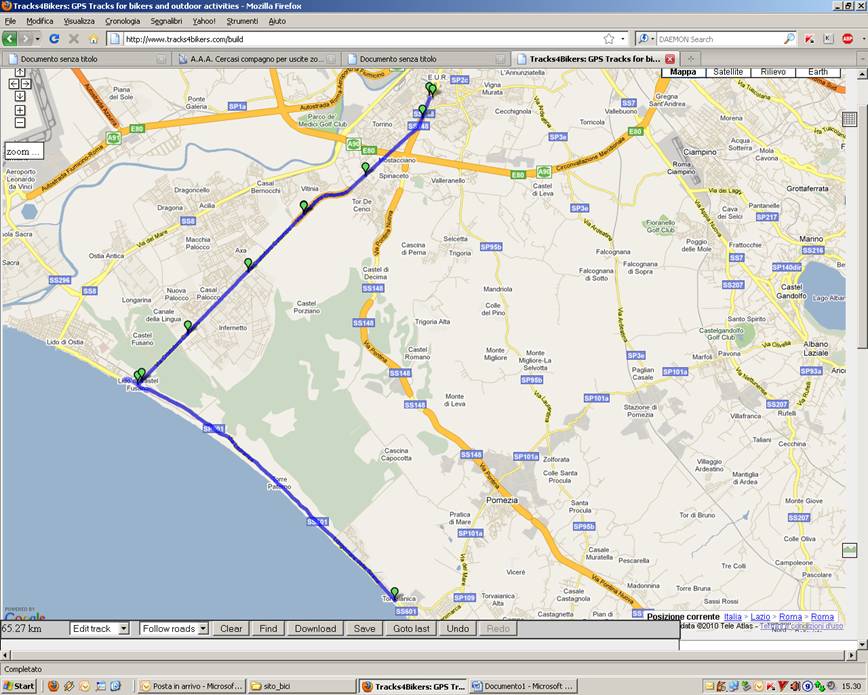Switch to the first Documento senza titolo tab
868x695 pixels.
(x=86, y=59)
